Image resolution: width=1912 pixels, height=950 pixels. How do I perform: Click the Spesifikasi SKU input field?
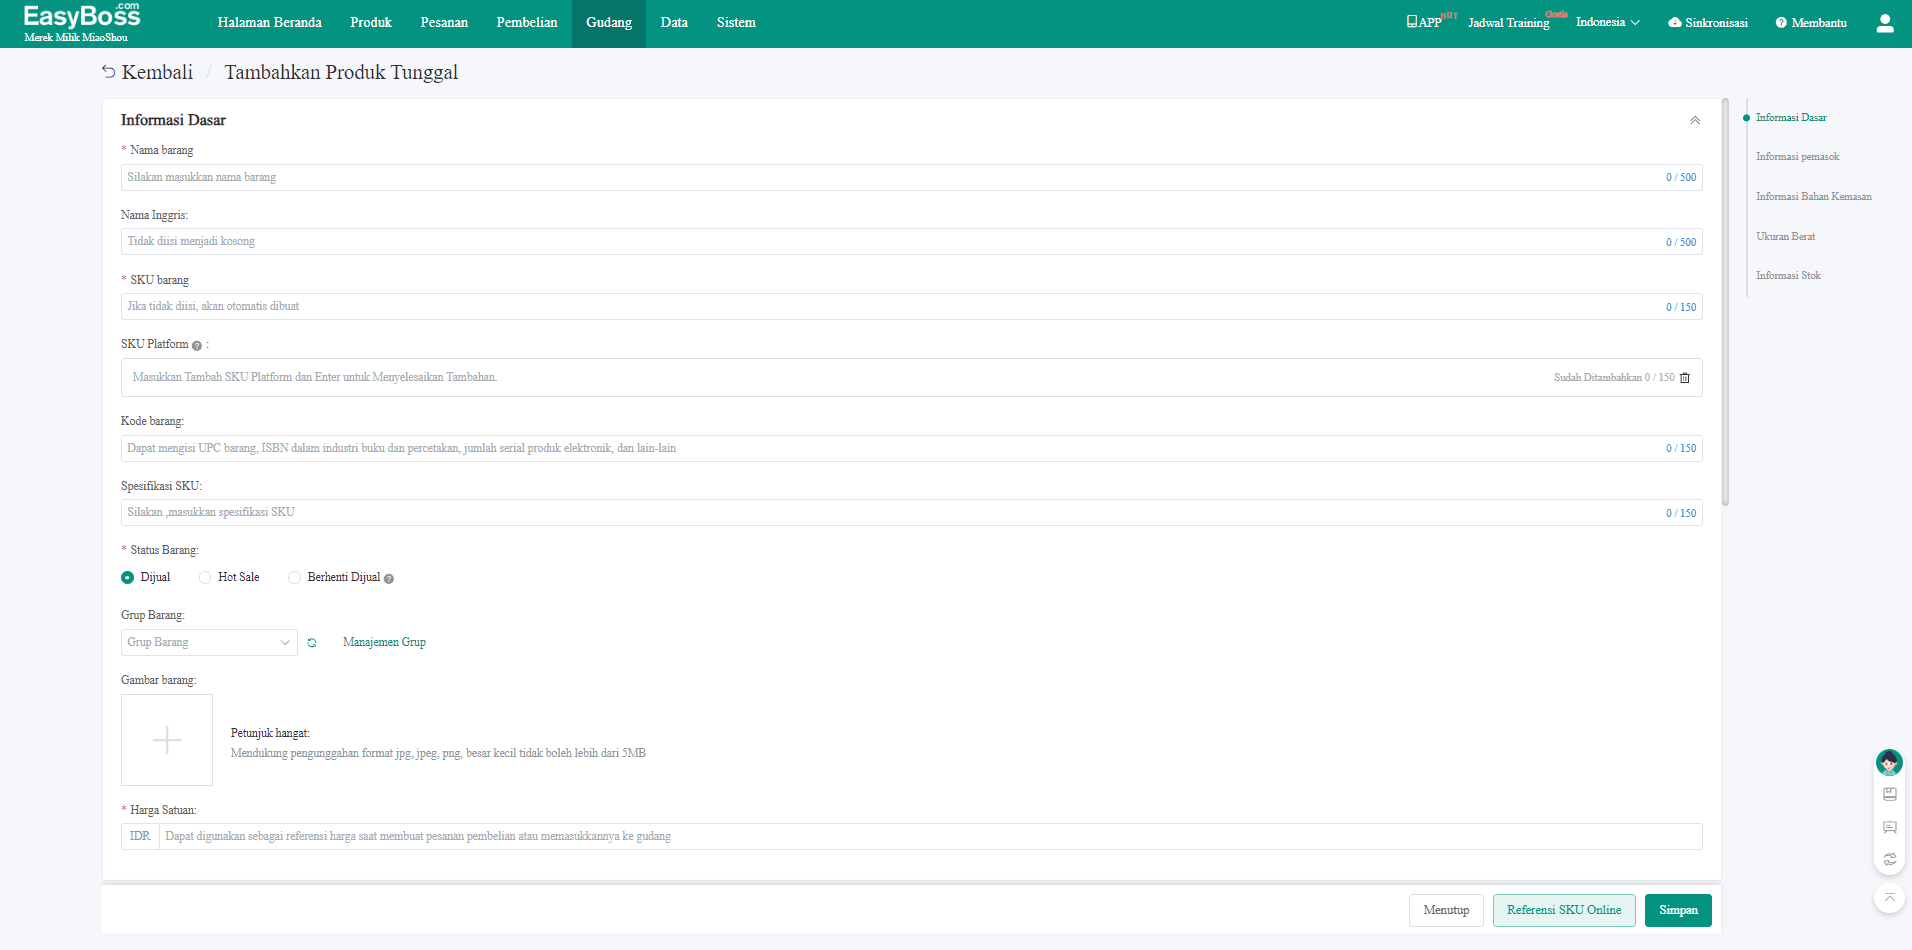click(911, 512)
